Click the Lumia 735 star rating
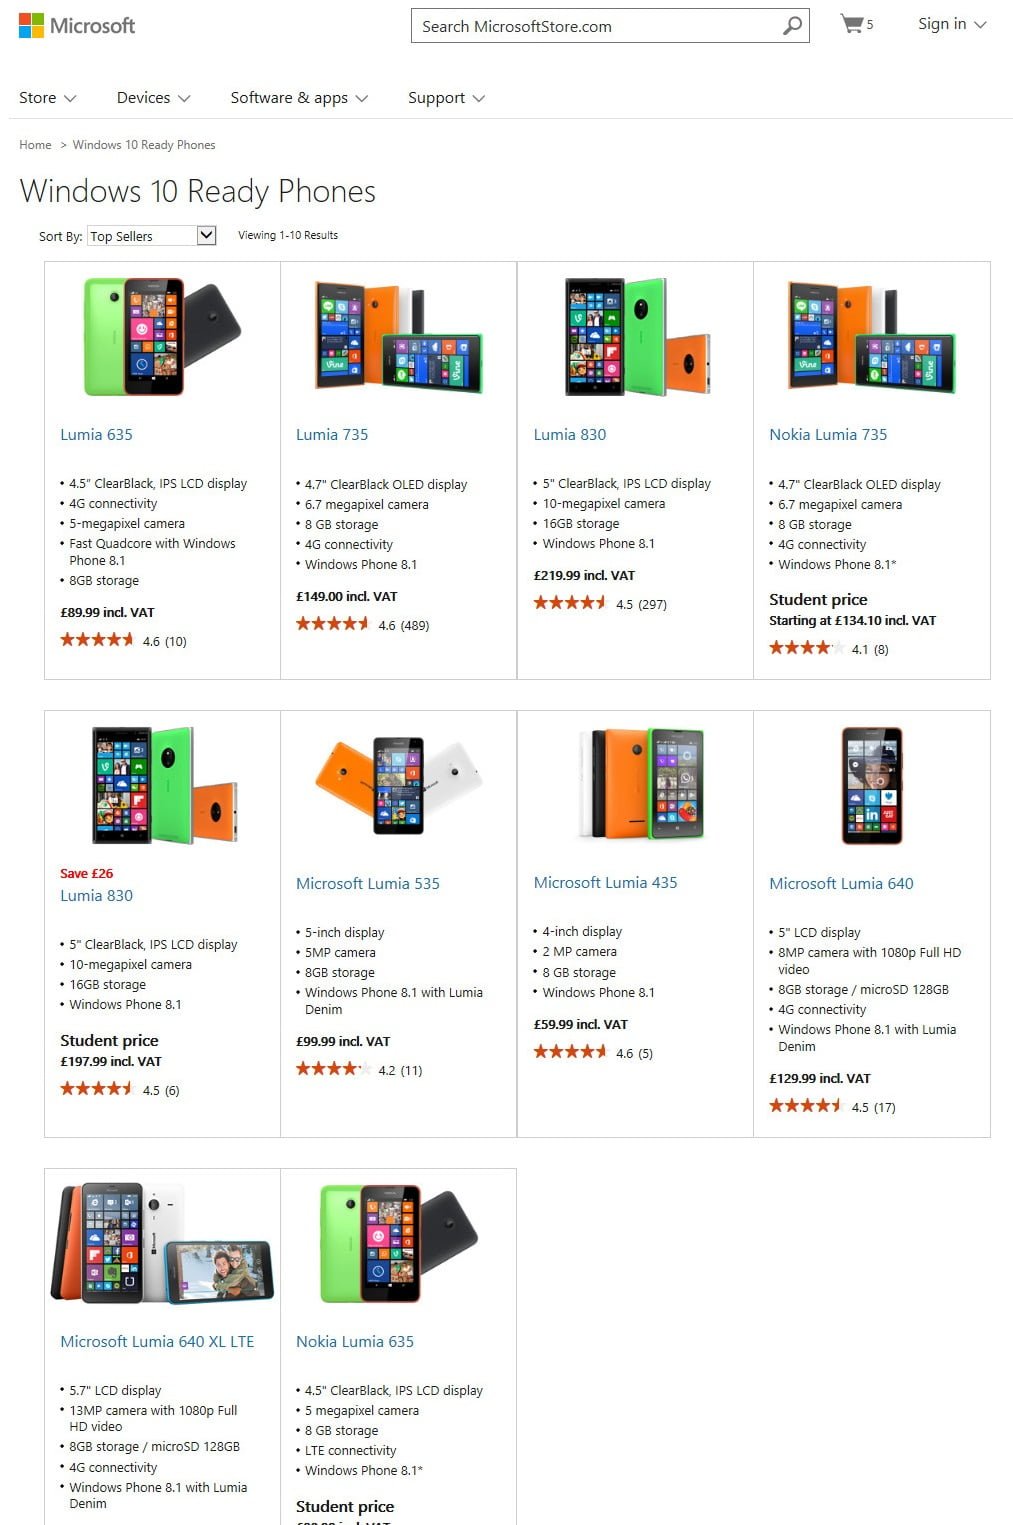 [333, 624]
